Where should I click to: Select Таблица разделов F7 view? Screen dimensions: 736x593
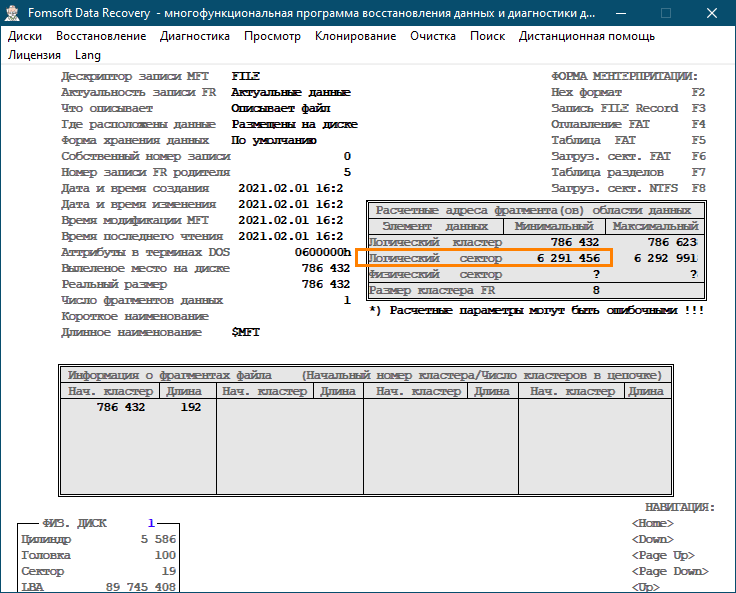click(x=628, y=172)
